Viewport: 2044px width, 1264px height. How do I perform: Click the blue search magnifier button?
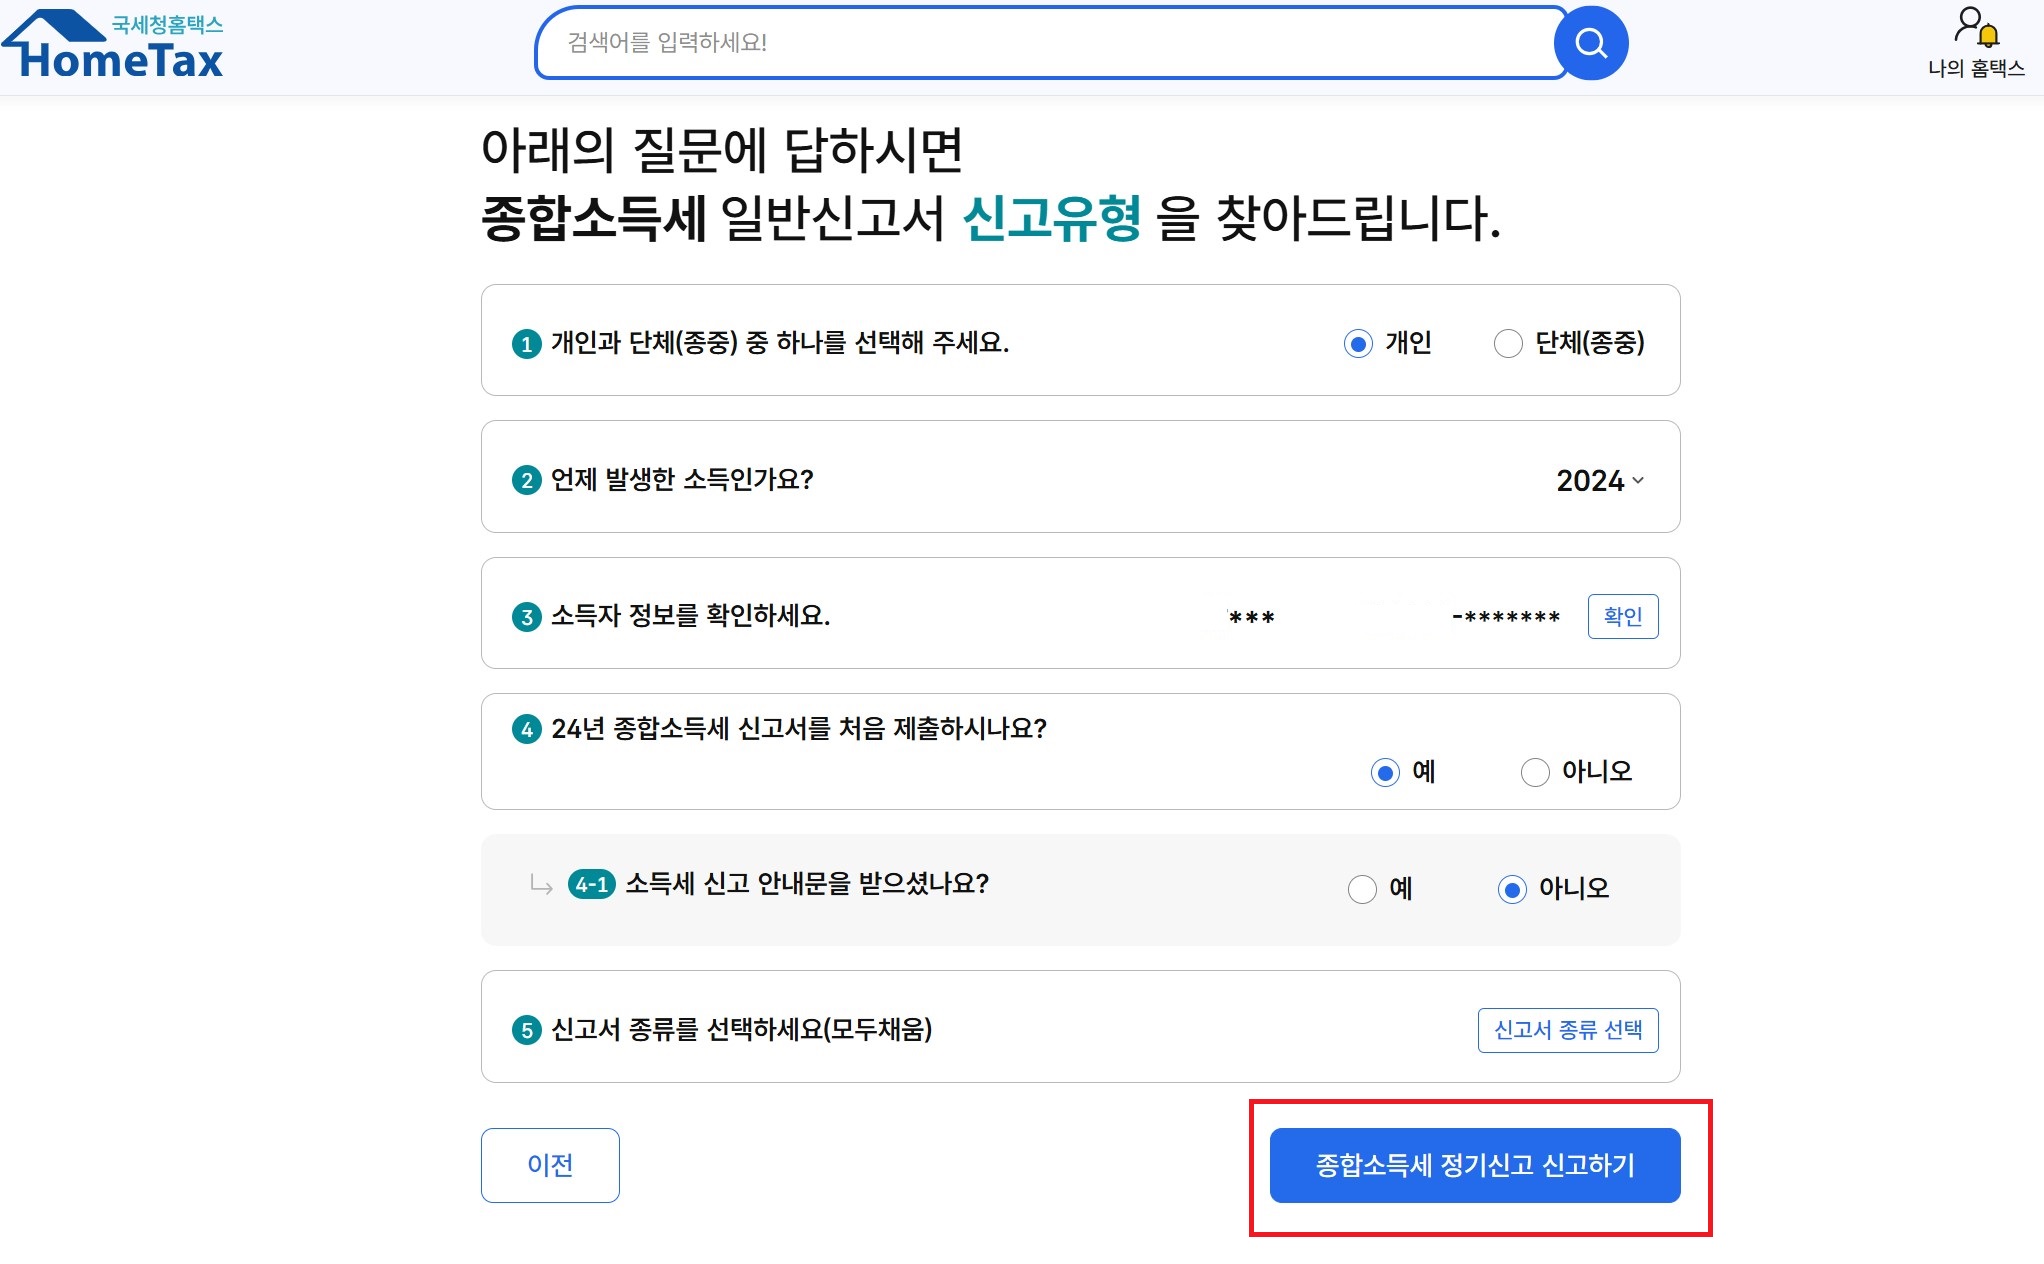coord(1590,43)
